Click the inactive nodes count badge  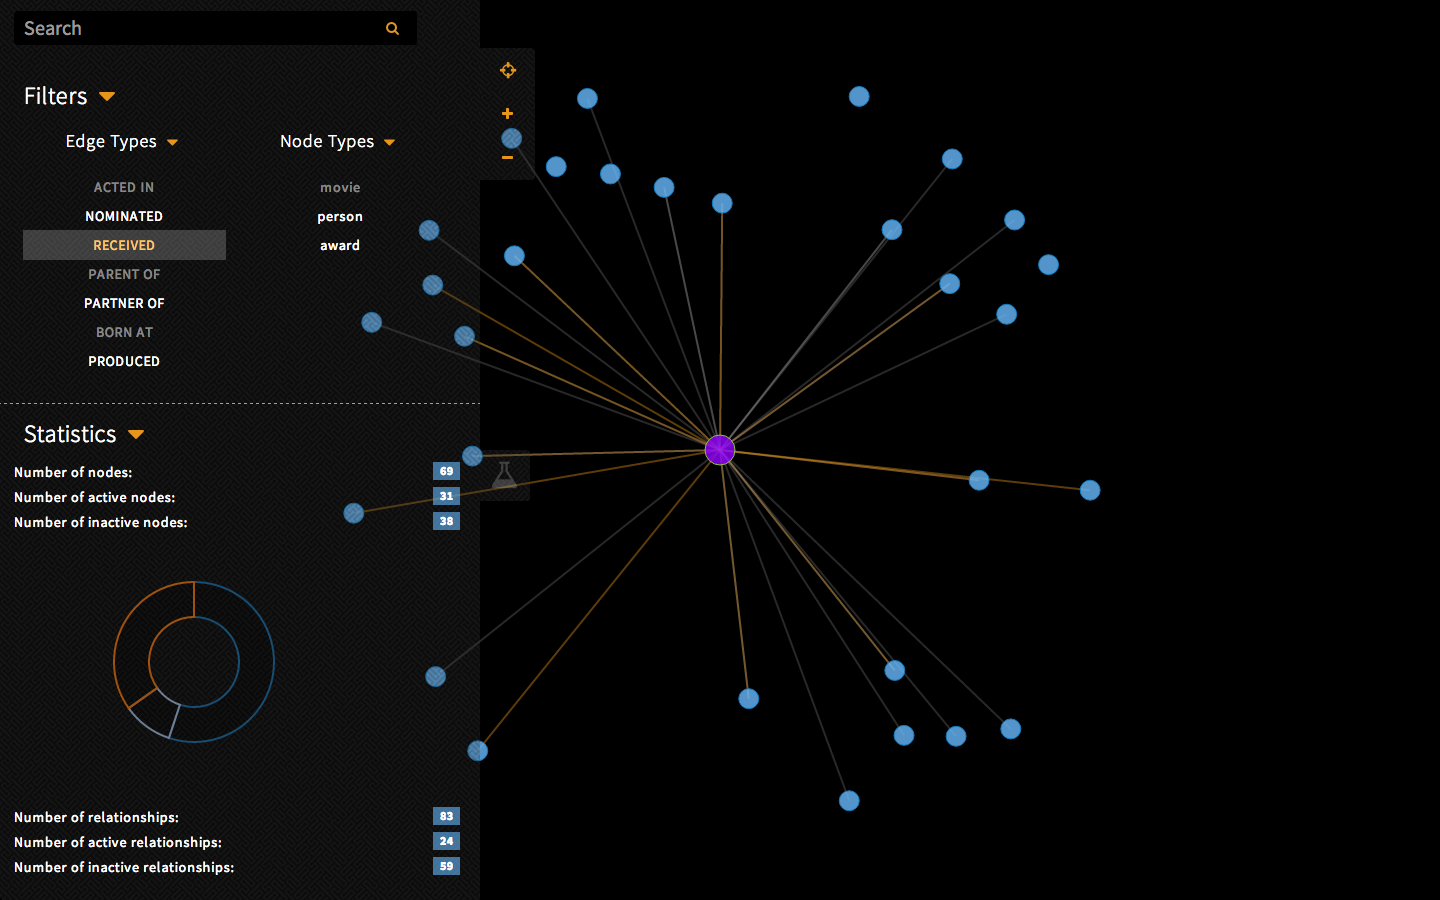coord(446,521)
